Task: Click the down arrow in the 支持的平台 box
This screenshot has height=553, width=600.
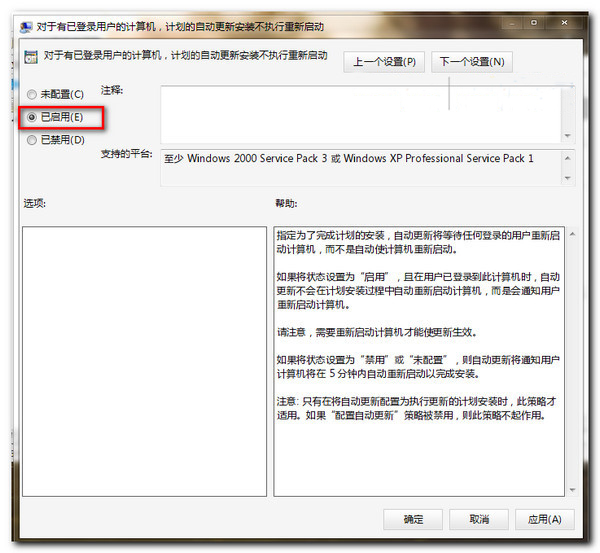Action: (x=567, y=178)
